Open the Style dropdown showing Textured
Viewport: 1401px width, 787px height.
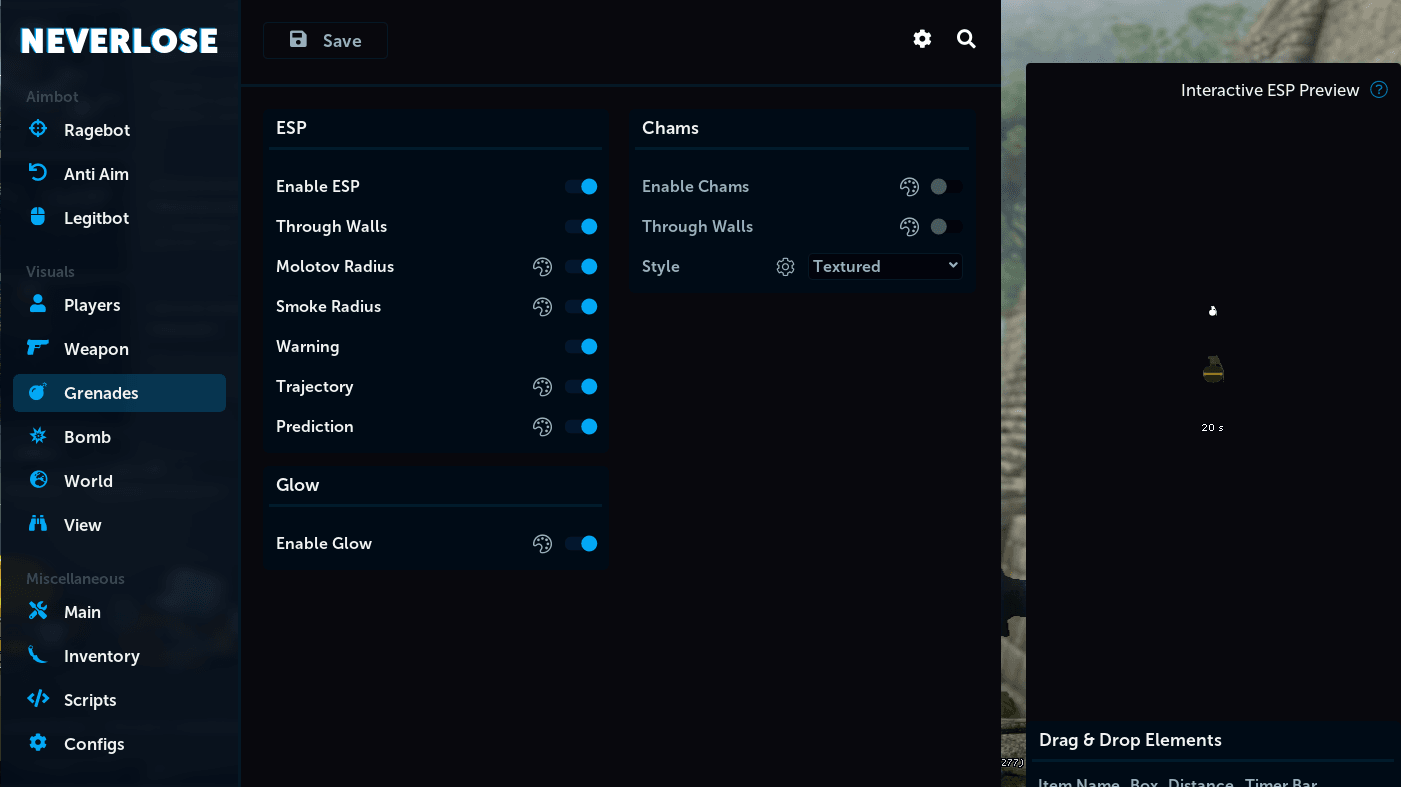[x=885, y=266]
